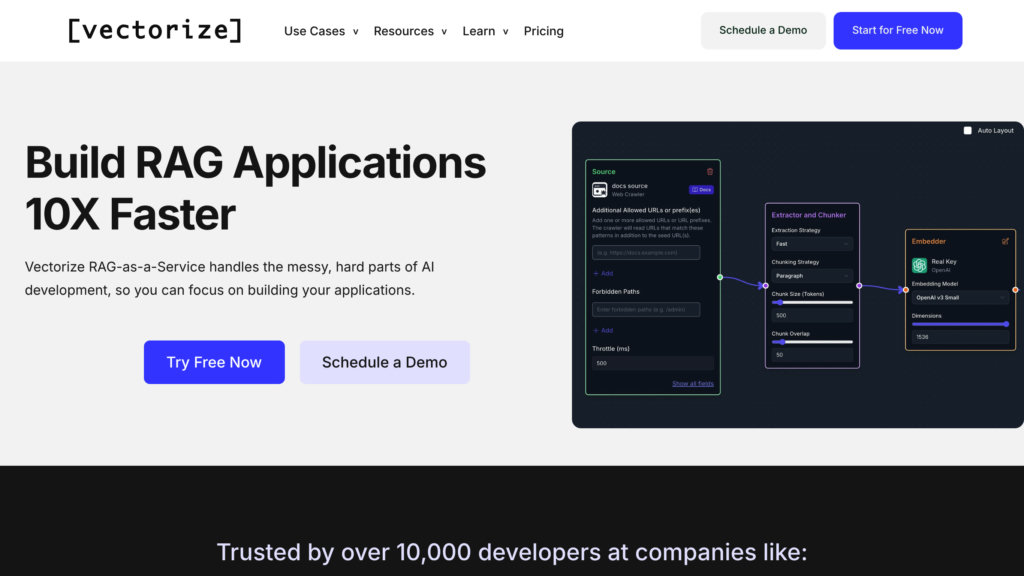Click the OpenAI logo next to Real Key
1024x576 pixels.
coord(919,265)
